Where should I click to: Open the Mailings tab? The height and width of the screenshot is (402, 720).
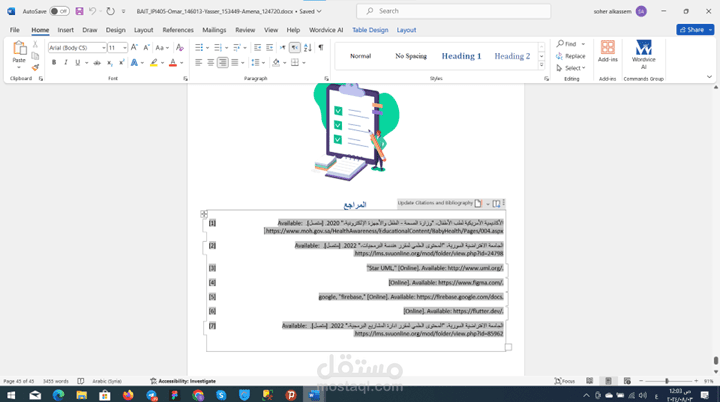[214, 30]
